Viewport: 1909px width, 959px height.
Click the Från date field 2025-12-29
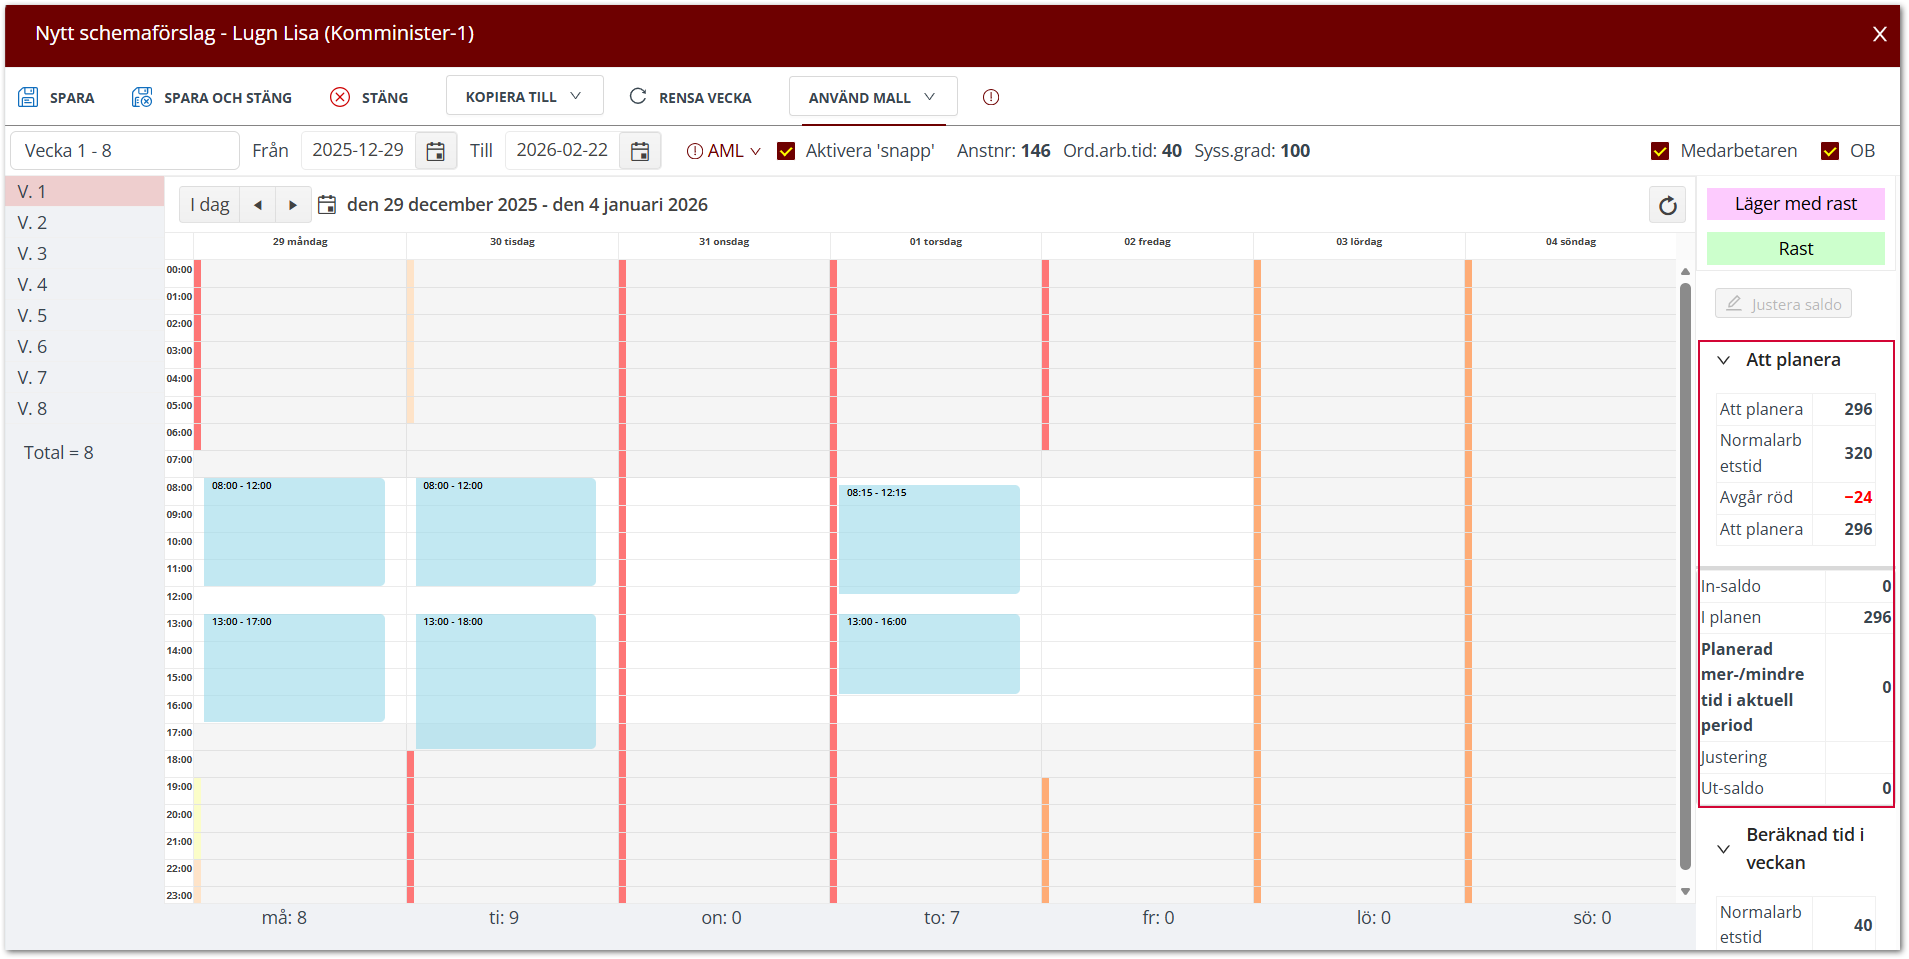[358, 151]
